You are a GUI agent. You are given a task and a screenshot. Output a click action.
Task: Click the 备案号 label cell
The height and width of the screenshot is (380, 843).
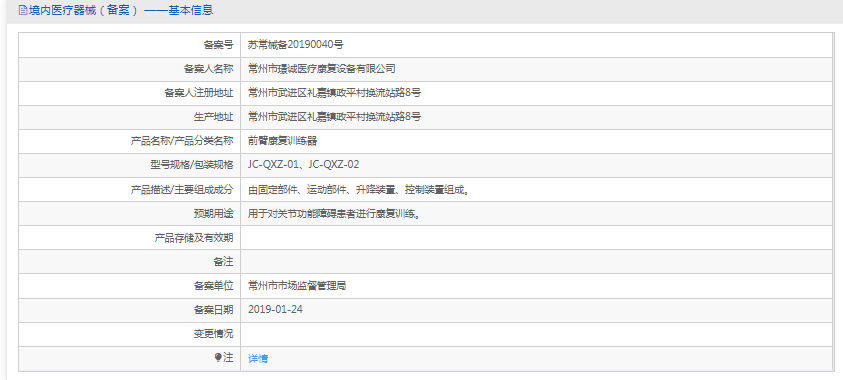pyautogui.click(x=130, y=45)
